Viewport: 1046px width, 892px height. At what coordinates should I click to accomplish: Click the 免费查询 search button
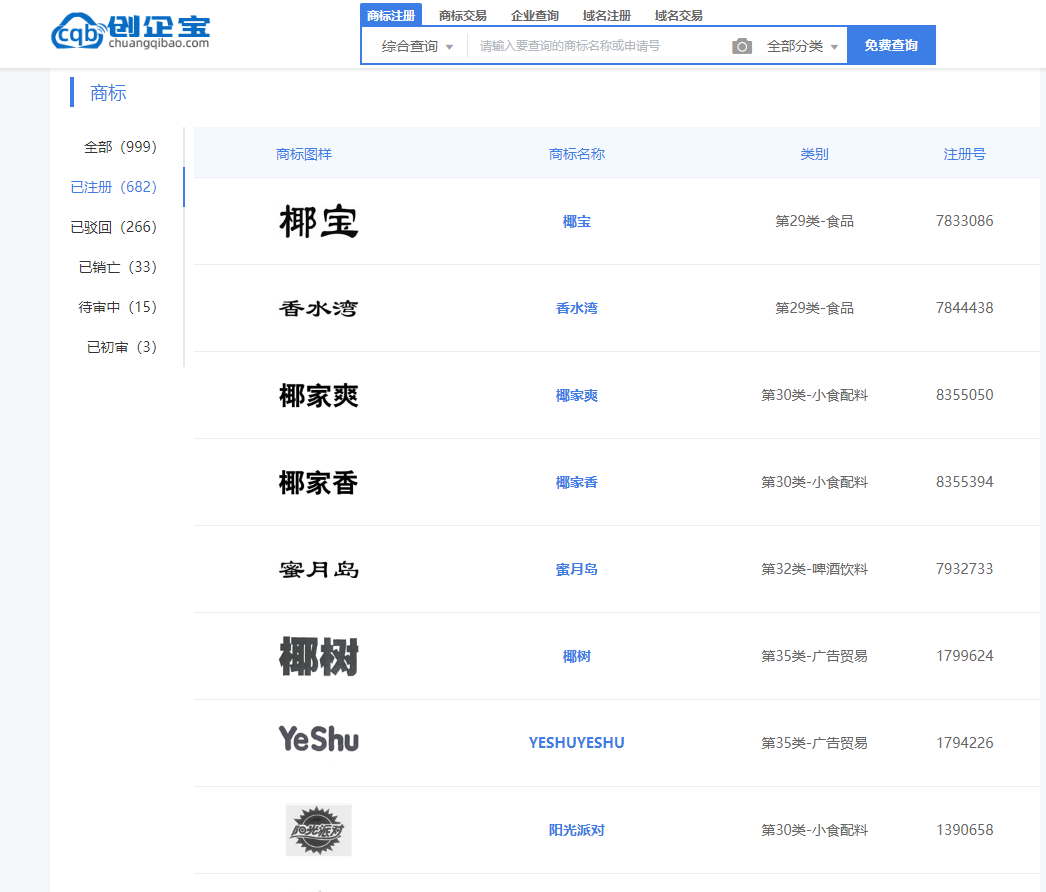coord(891,45)
